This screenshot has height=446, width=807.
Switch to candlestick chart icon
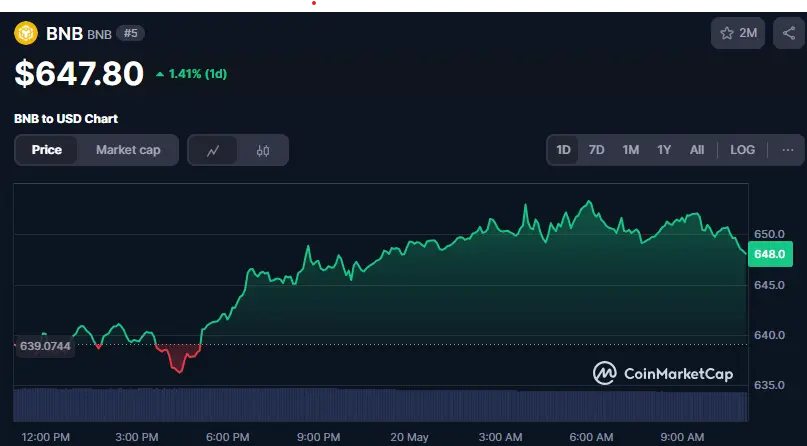coord(263,151)
